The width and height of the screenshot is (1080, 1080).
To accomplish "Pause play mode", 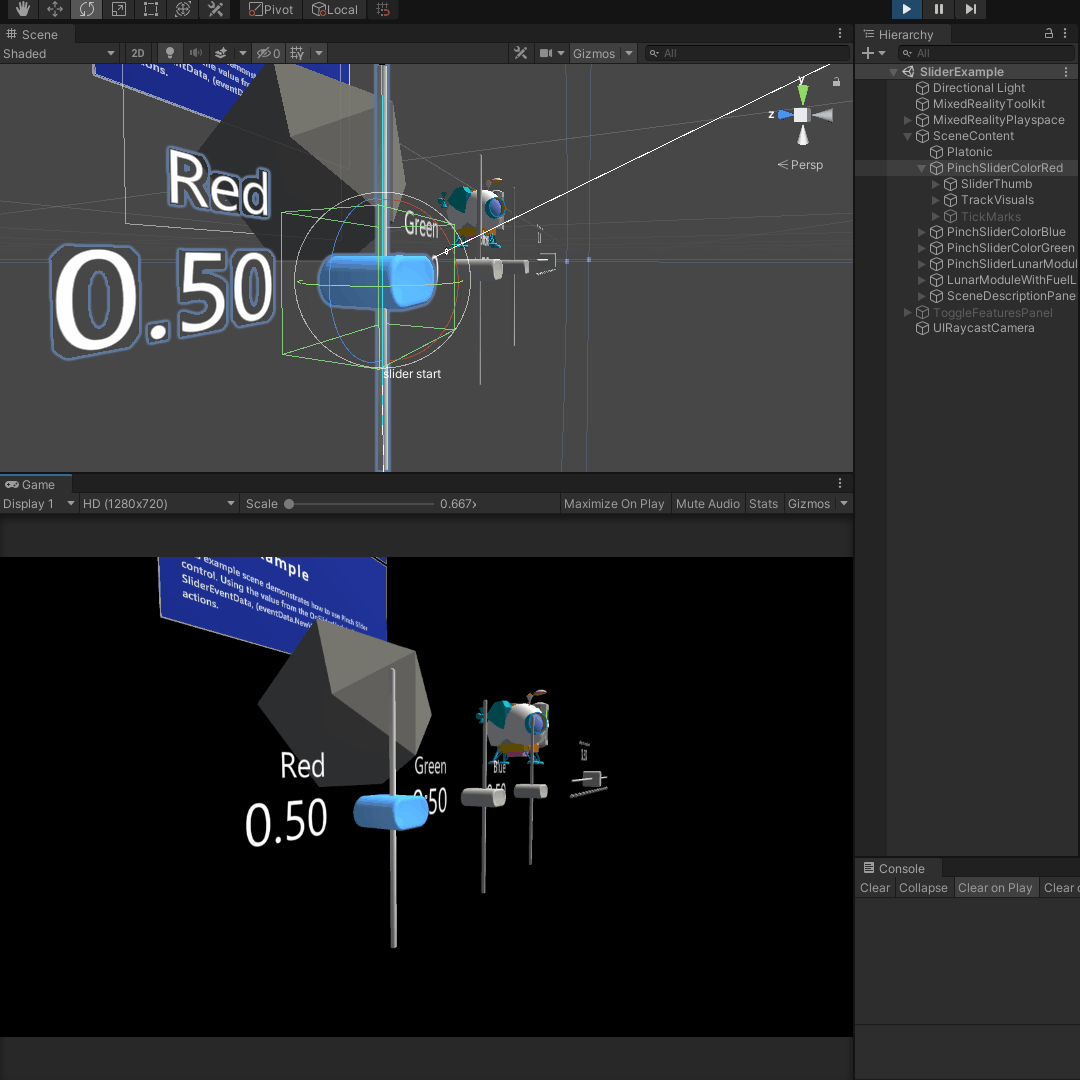I will coord(938,9).
